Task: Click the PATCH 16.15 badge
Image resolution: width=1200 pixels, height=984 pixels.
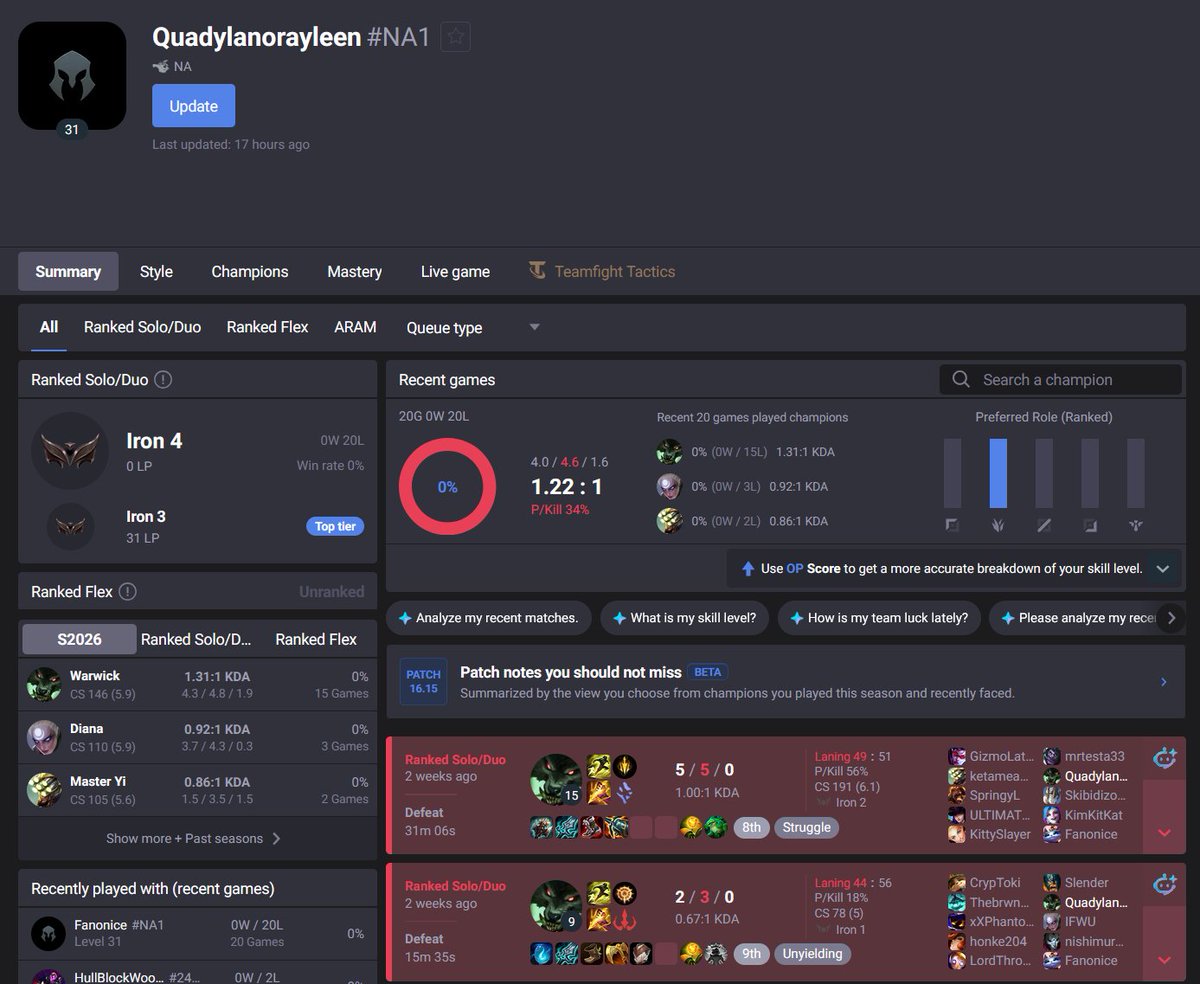Action: (423, 682)
